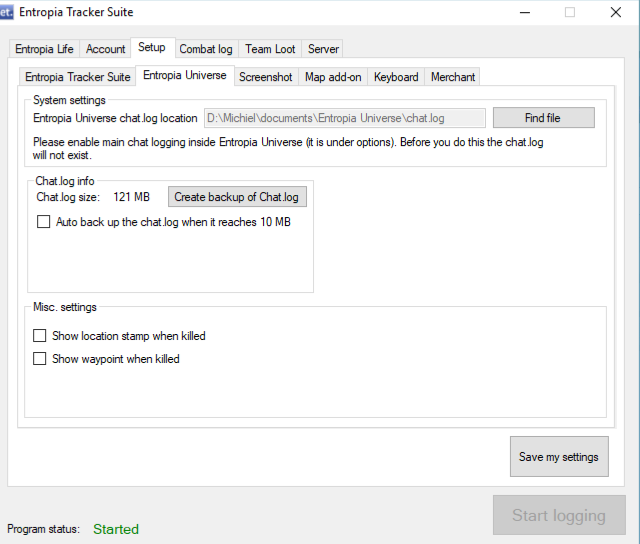Enable auto back up of chat.log at 10 MB
640x544 pixels.
tap(44, 222)
